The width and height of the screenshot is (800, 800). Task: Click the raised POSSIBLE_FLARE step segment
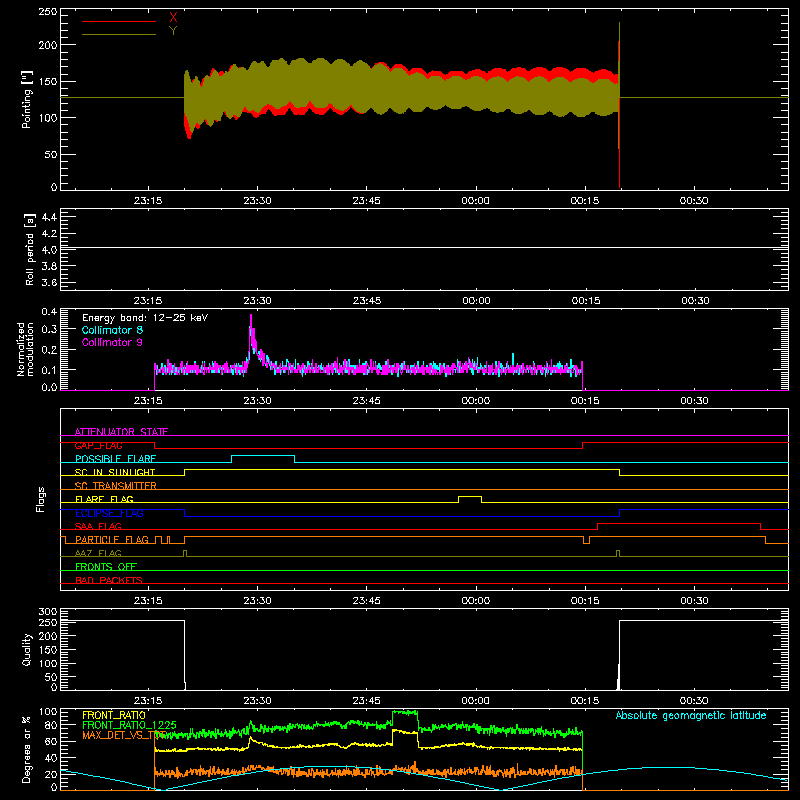coord(263,456)
